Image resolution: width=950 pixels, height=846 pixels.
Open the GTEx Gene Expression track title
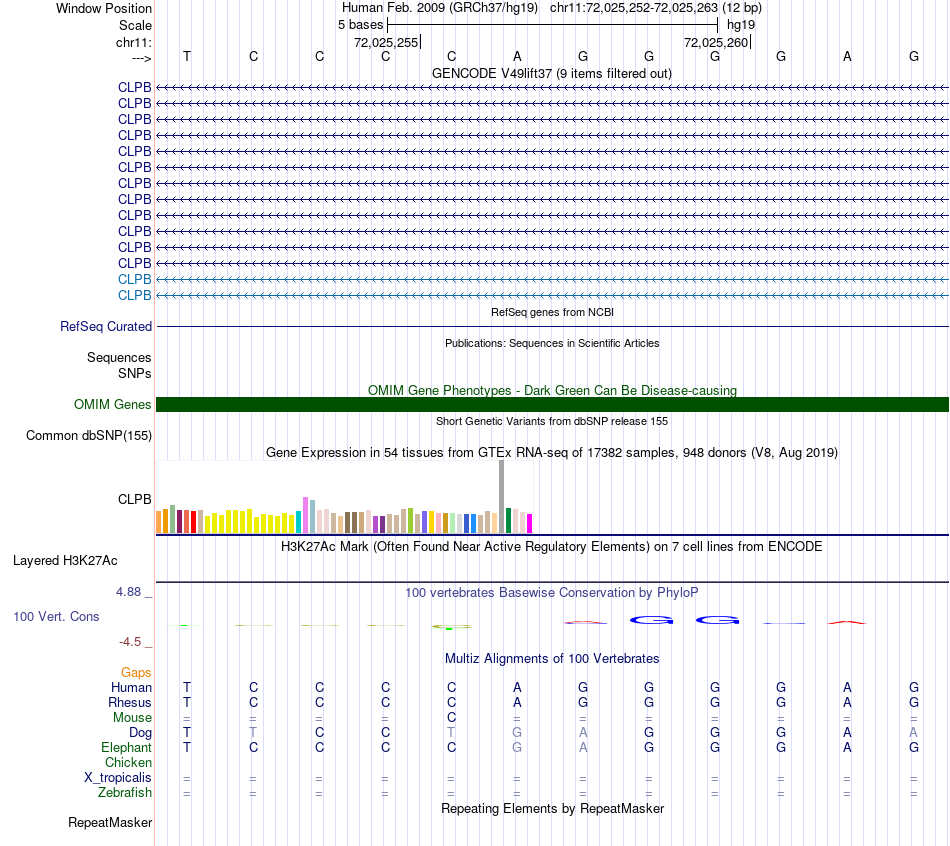pyautogui.click(x=552, y=453)
